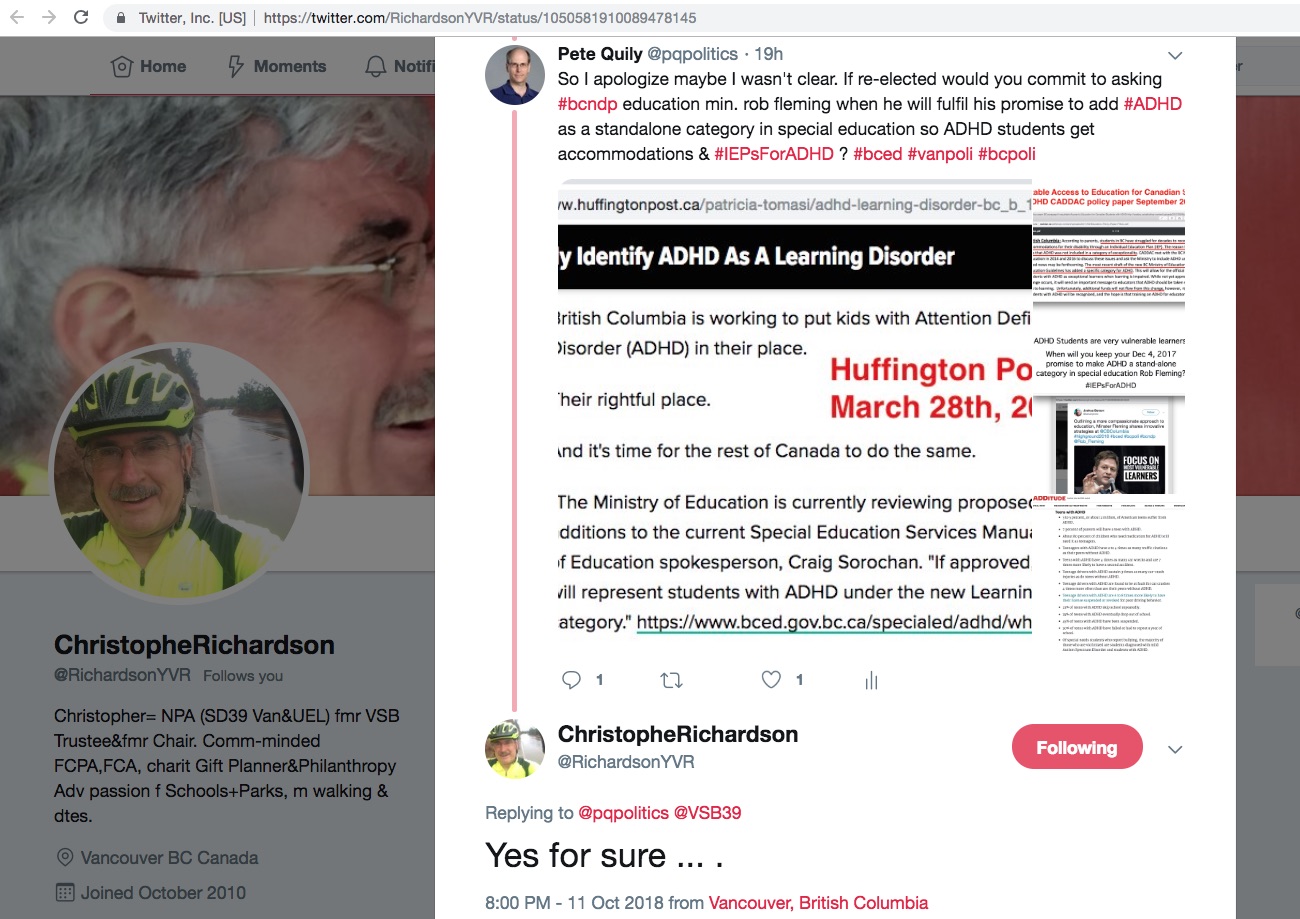View tweet activity bar chart icon
Image resolution: width=1300 pixels, height=919 pixels.
[871, 680]
